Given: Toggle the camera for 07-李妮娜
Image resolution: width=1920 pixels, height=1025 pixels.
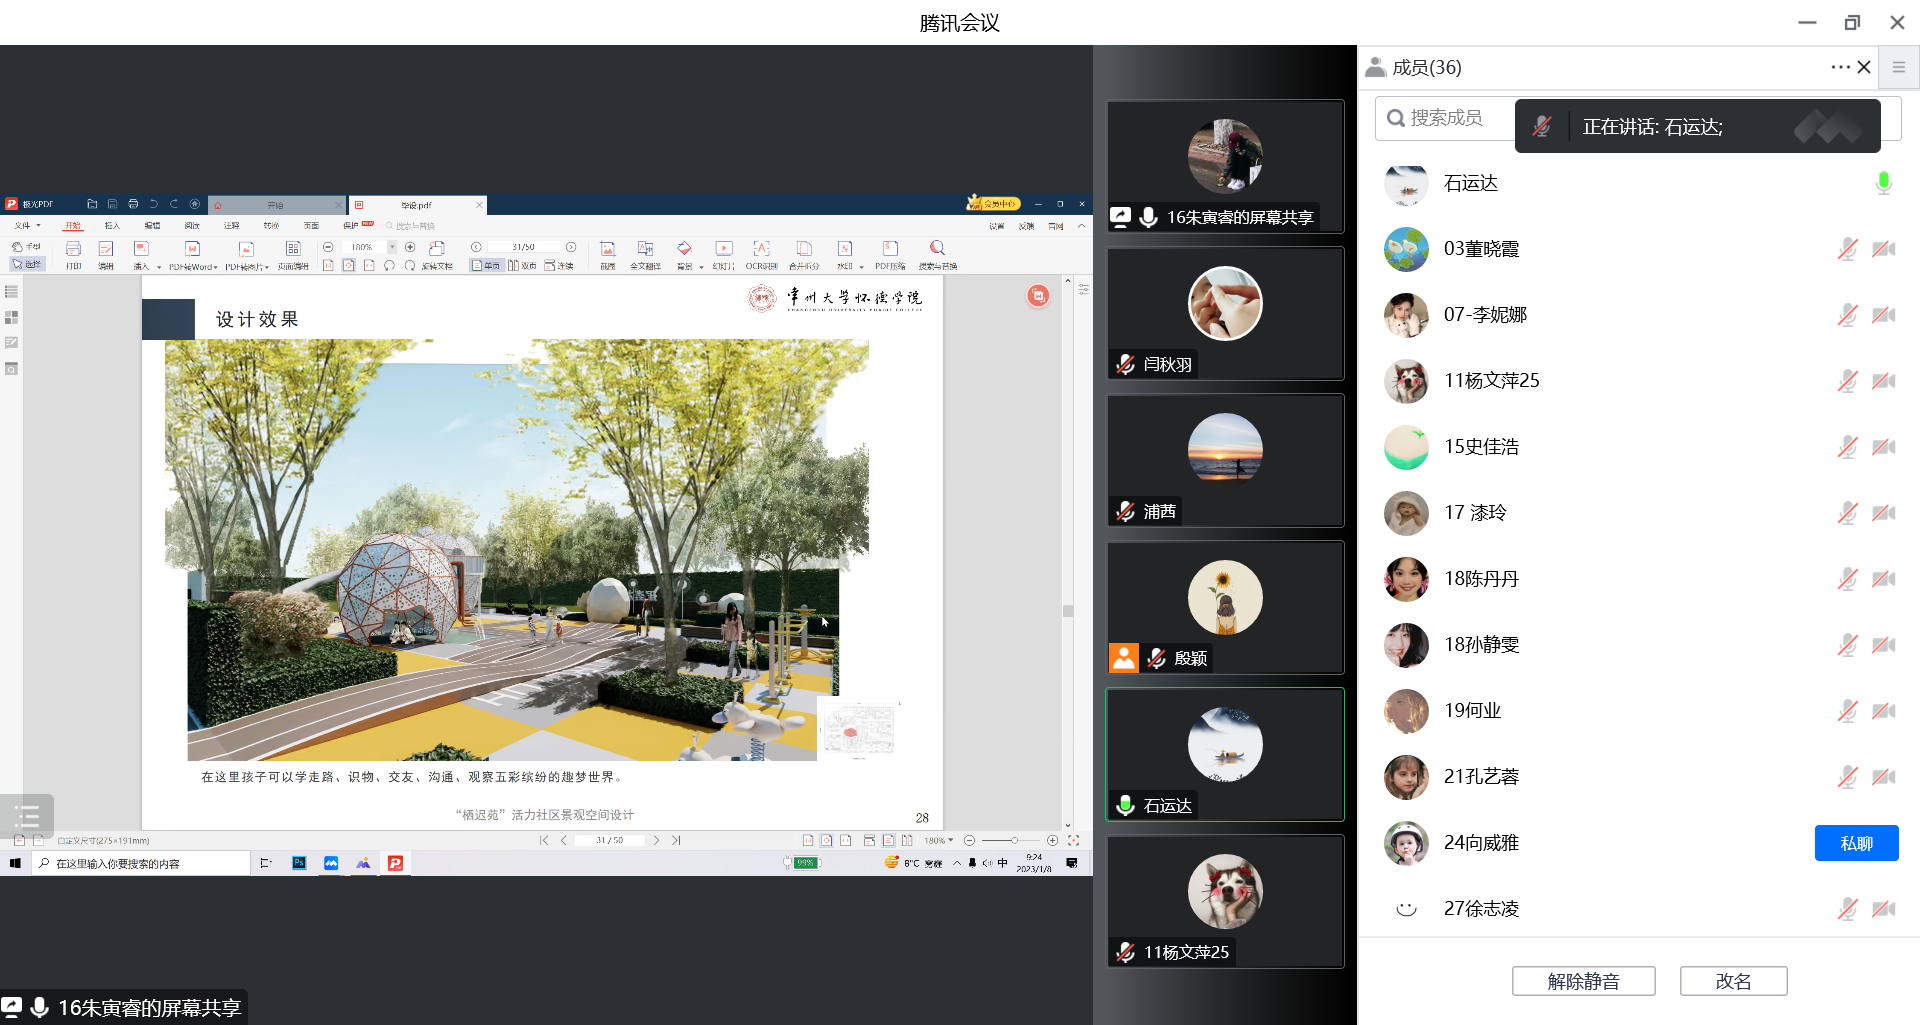Looking at the screenshot, I should coord(1884,315).
